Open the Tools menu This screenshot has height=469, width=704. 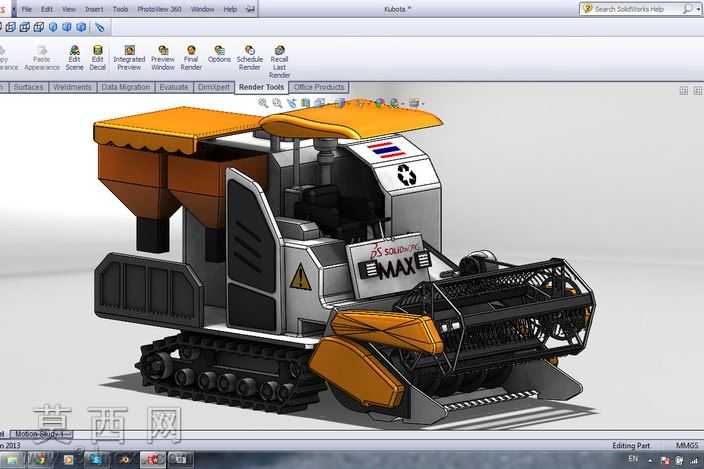(x=120, y=9)
